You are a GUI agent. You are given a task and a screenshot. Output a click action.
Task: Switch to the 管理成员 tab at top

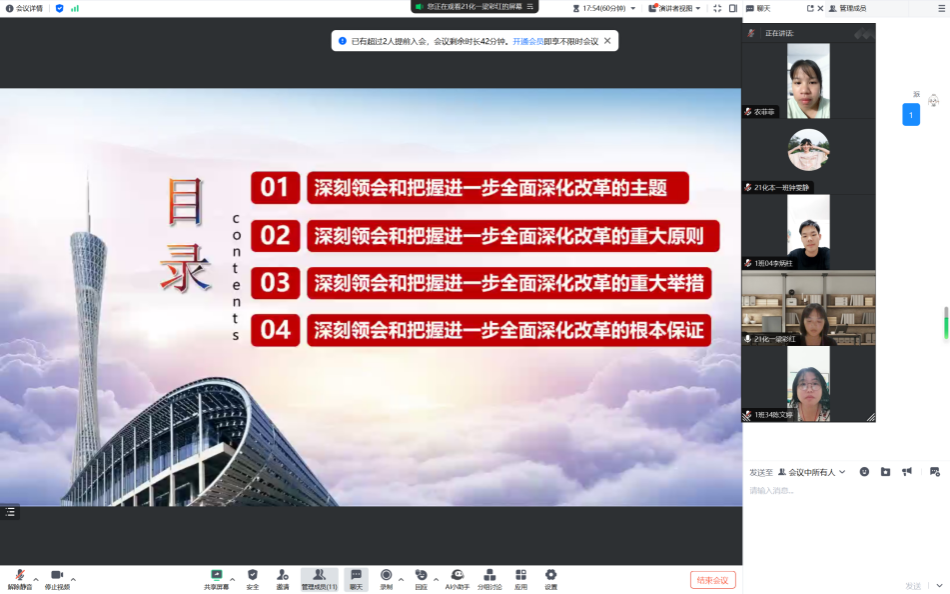(x=846, y=8)
